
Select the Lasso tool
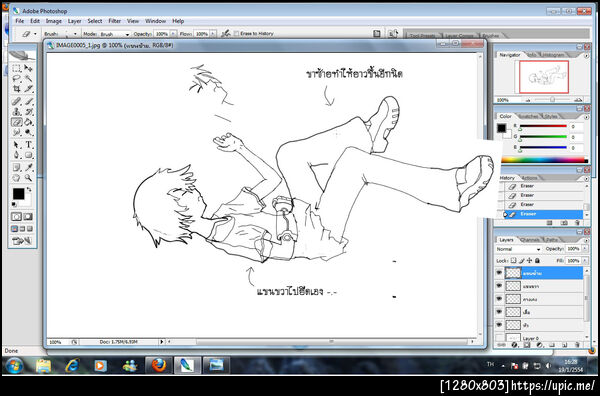pyautogui.click(x=16, y=78)
